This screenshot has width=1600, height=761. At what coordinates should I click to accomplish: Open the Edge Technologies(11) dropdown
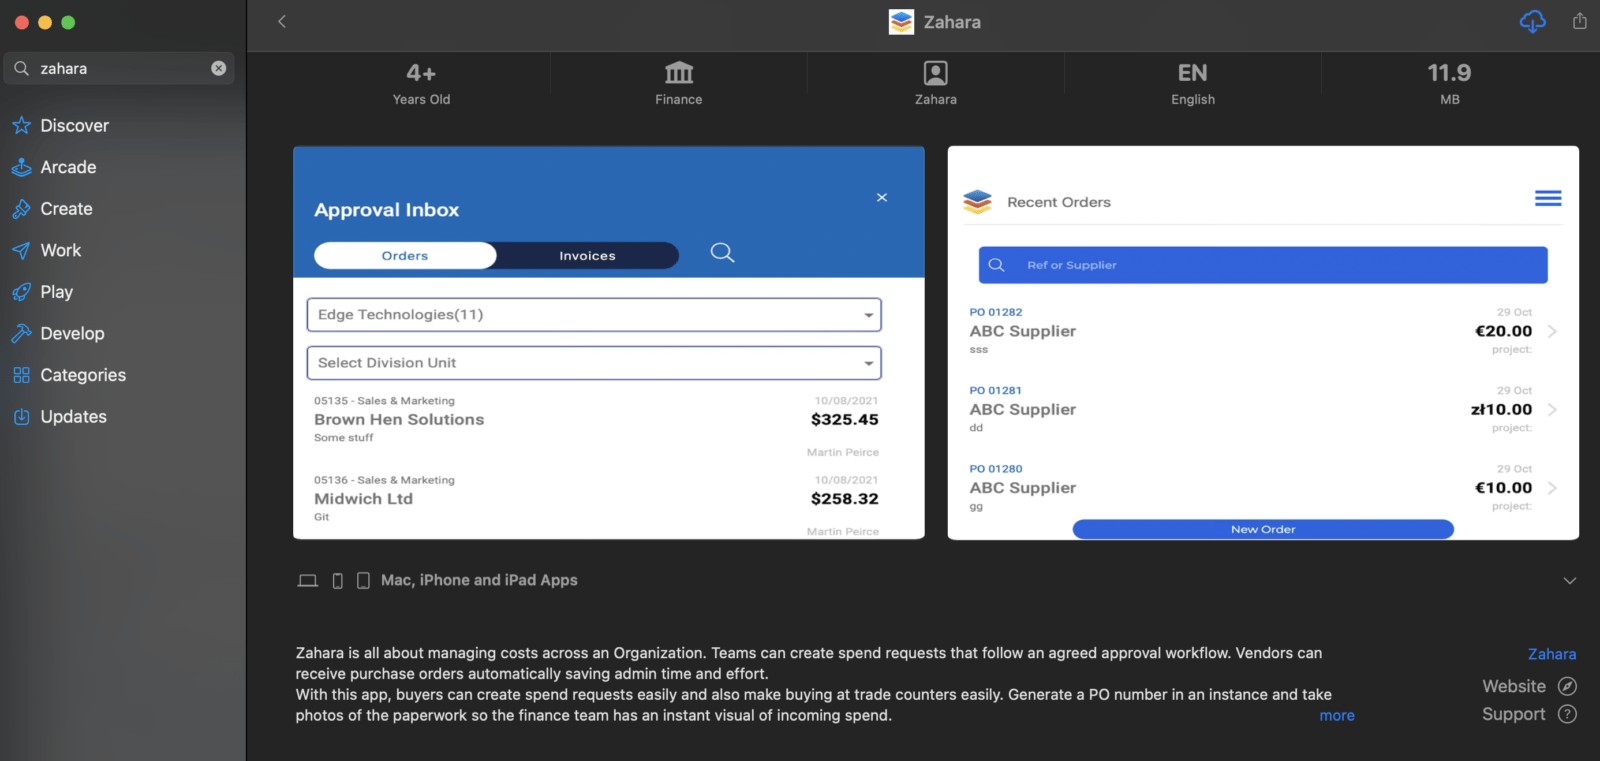pyautogui.click(x=594, y=315)
